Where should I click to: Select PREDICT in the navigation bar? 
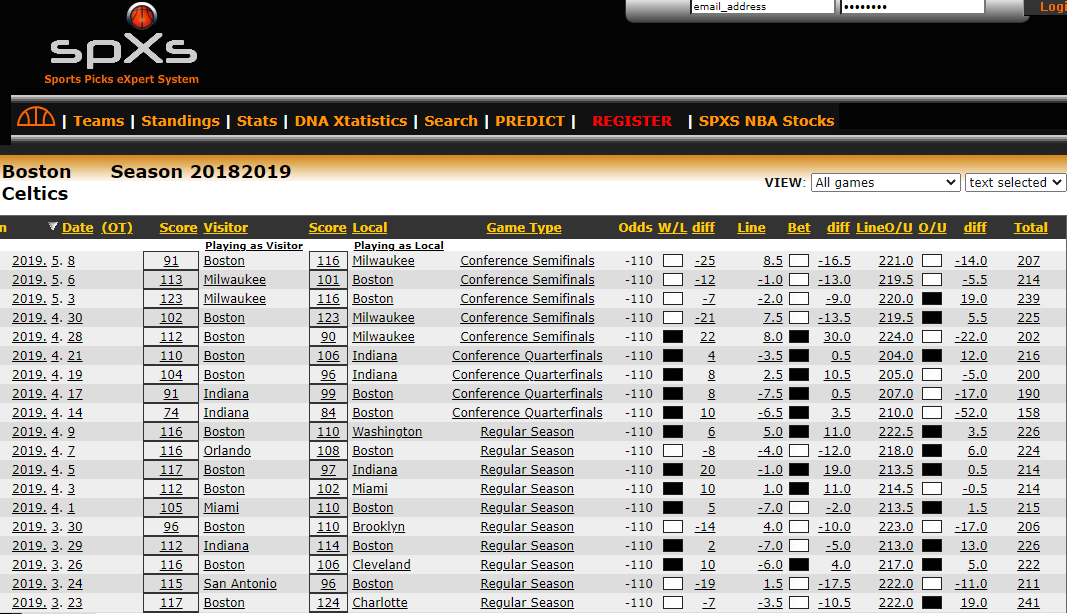[530, 121]
